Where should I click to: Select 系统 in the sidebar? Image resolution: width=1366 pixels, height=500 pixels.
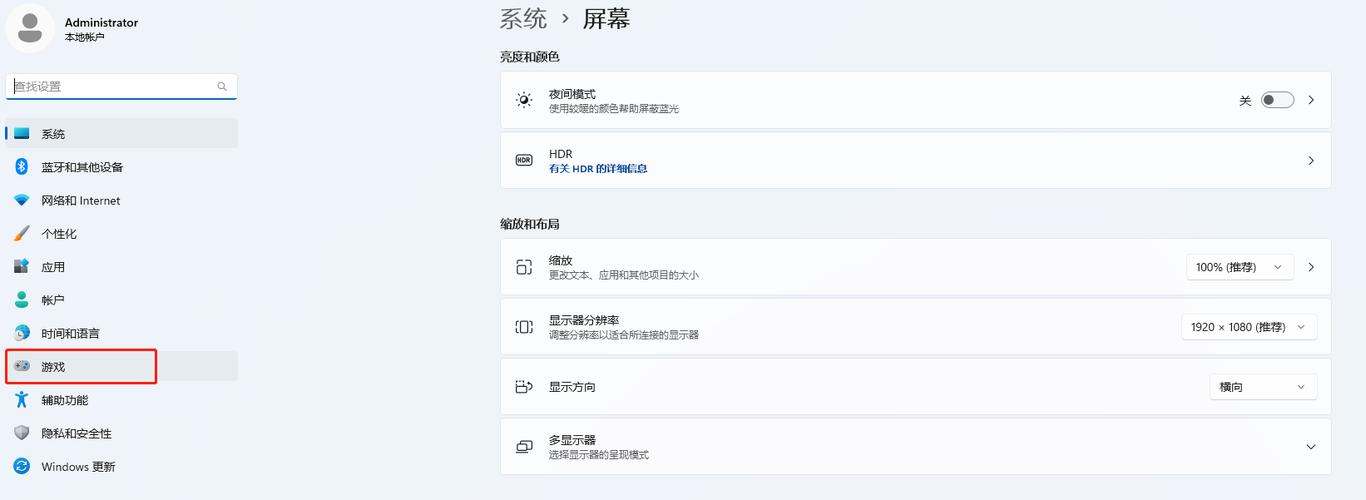(x=122, y=134)
